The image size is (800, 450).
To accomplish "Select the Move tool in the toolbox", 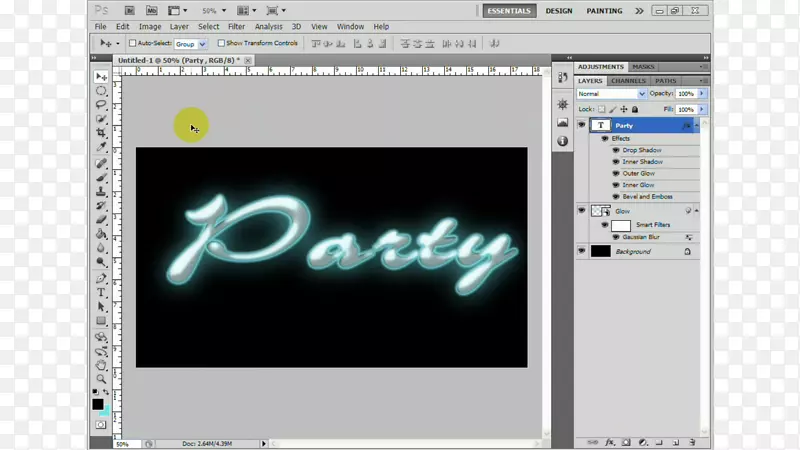I will (101, 76).
